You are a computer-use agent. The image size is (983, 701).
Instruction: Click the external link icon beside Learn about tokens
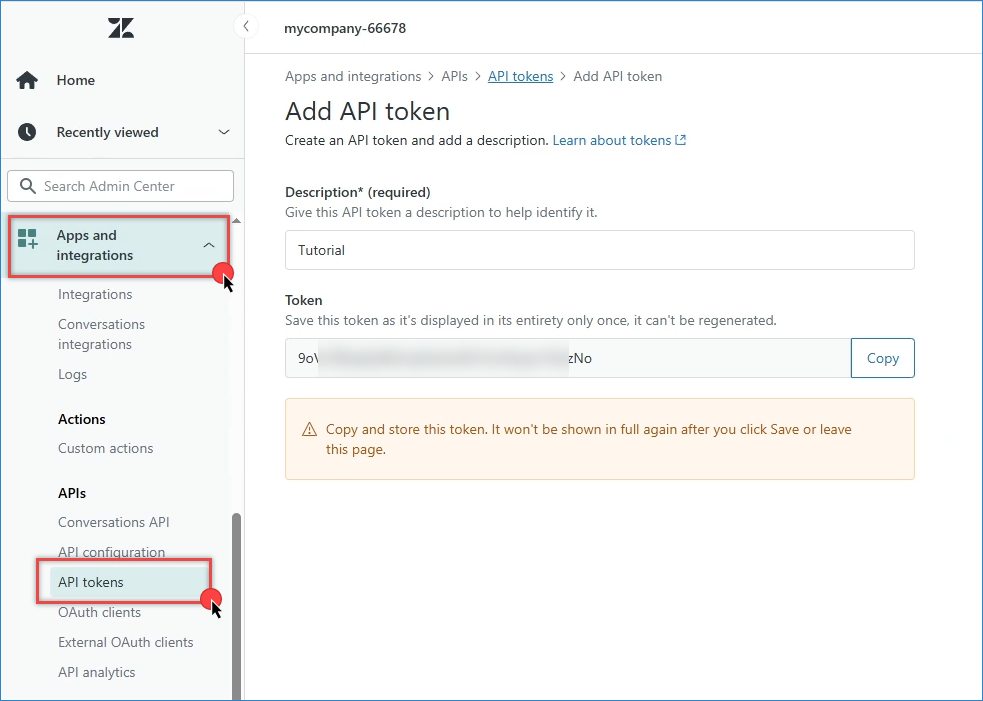tap(681, 140)
